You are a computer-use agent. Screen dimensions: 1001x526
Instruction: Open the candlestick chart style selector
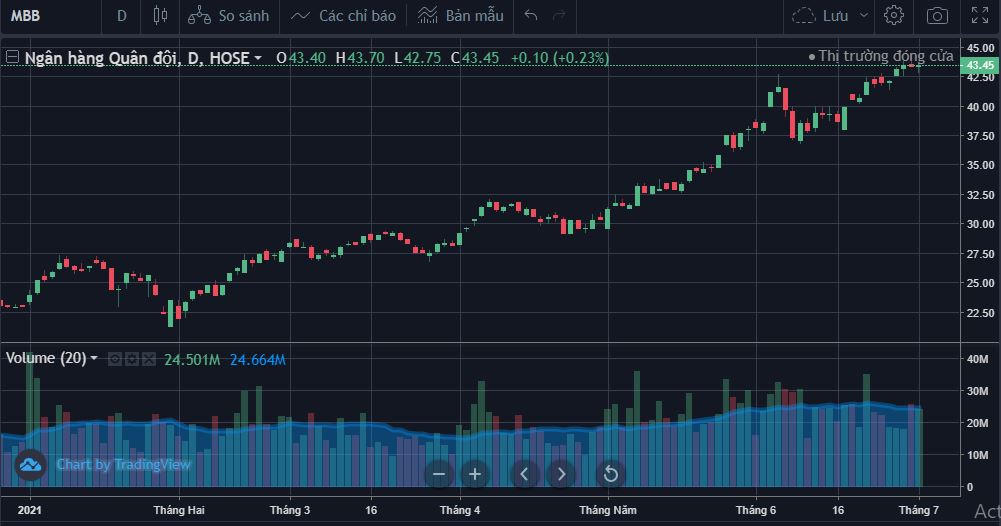160,16
